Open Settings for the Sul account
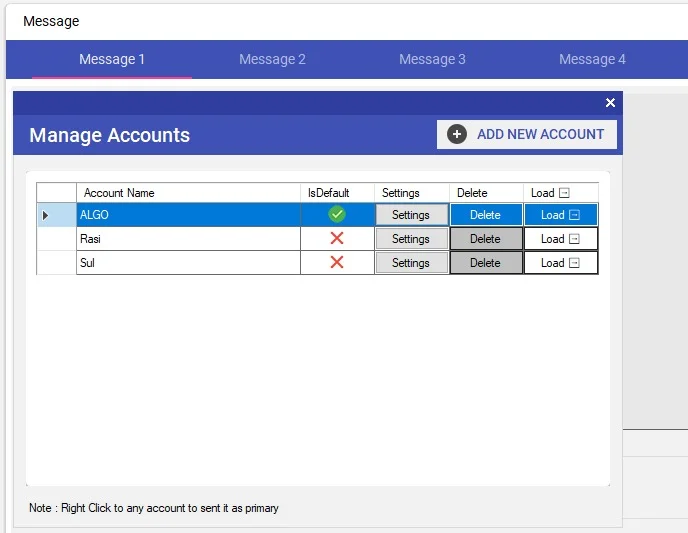Screen dimensions: 688x533 411,263
